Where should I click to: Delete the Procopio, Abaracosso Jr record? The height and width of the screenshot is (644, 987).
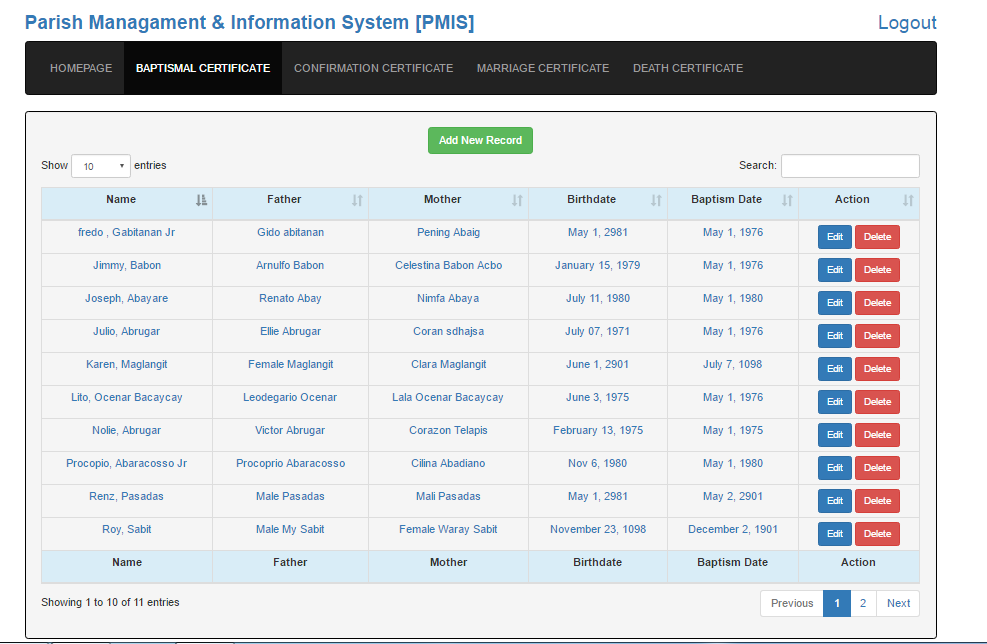[877, 468]
